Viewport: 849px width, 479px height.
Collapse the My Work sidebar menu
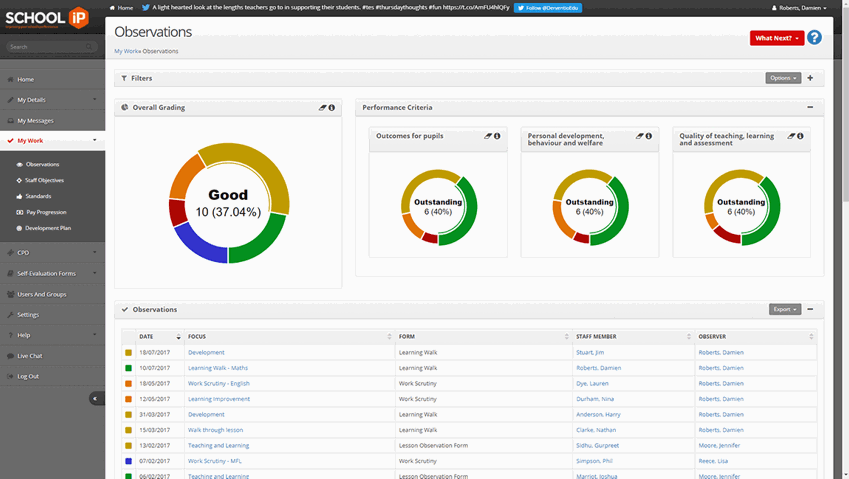tap(53, 141)
